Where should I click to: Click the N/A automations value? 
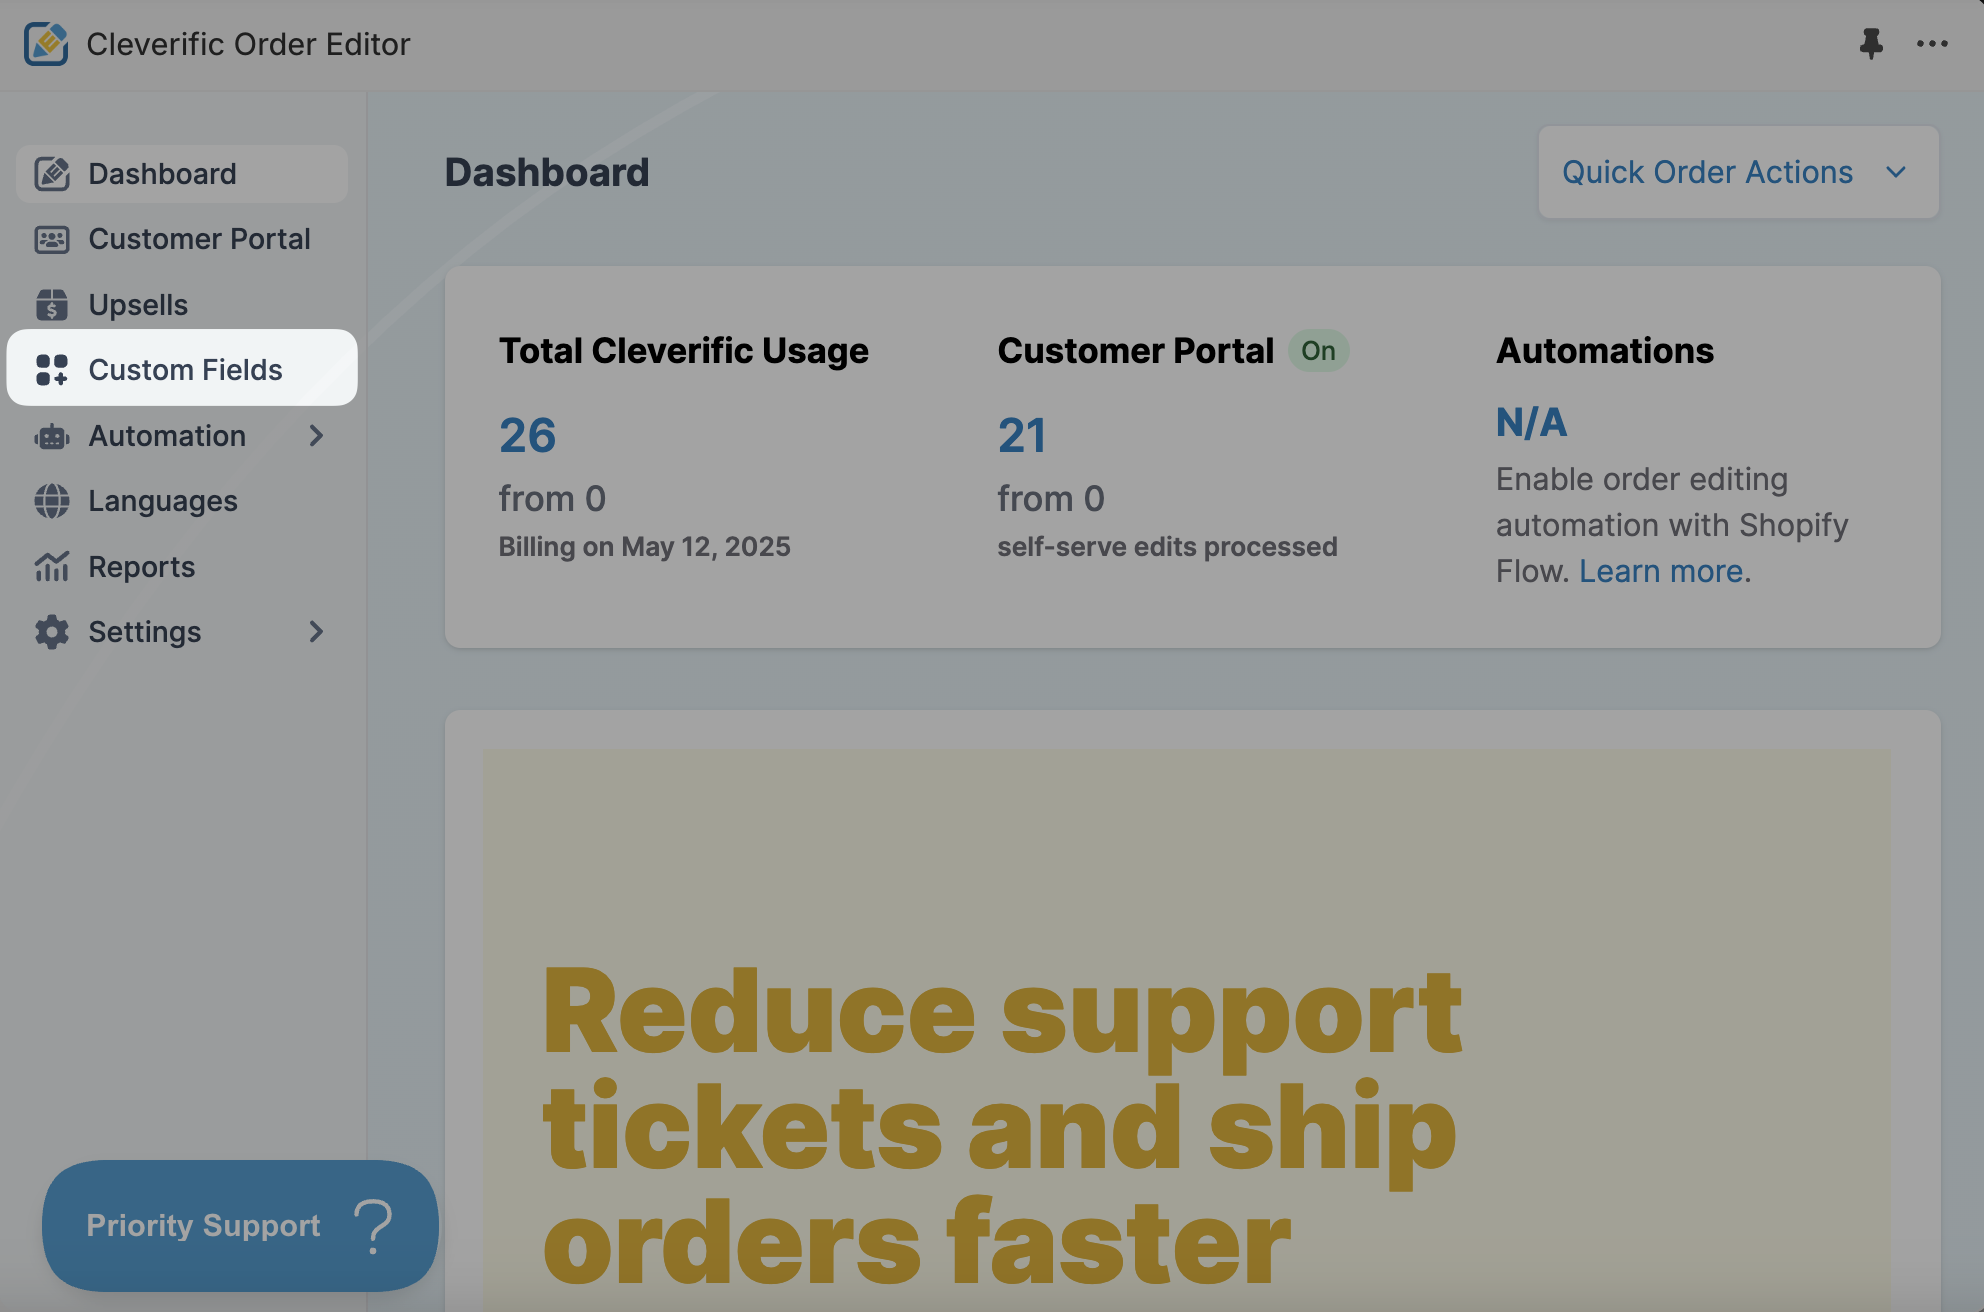[x=1531, y=423]
